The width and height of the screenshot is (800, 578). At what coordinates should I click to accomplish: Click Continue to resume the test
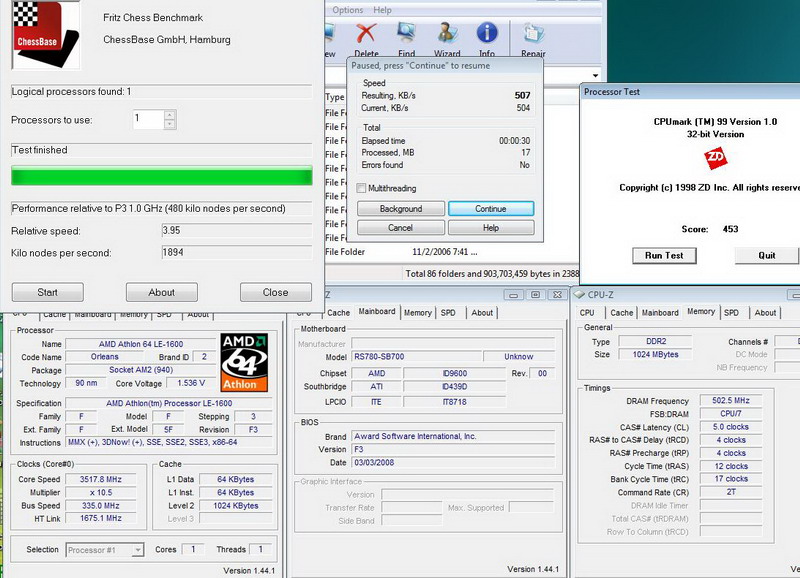click(491, 209)
